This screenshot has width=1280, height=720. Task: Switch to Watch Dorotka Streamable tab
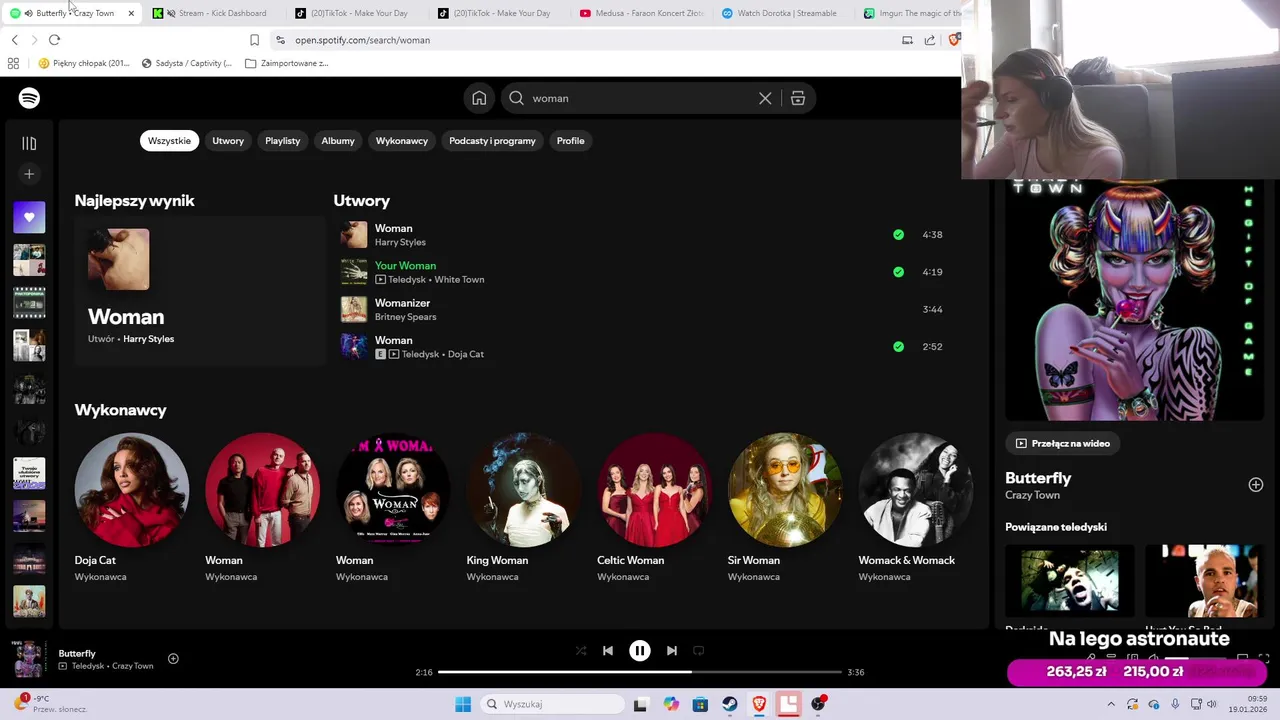(x=785, y=13)
